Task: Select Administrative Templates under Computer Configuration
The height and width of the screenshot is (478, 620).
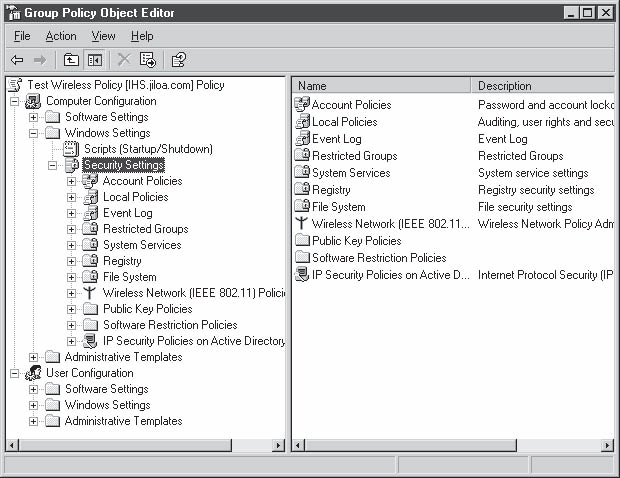Action: click(x=123, y=357)
